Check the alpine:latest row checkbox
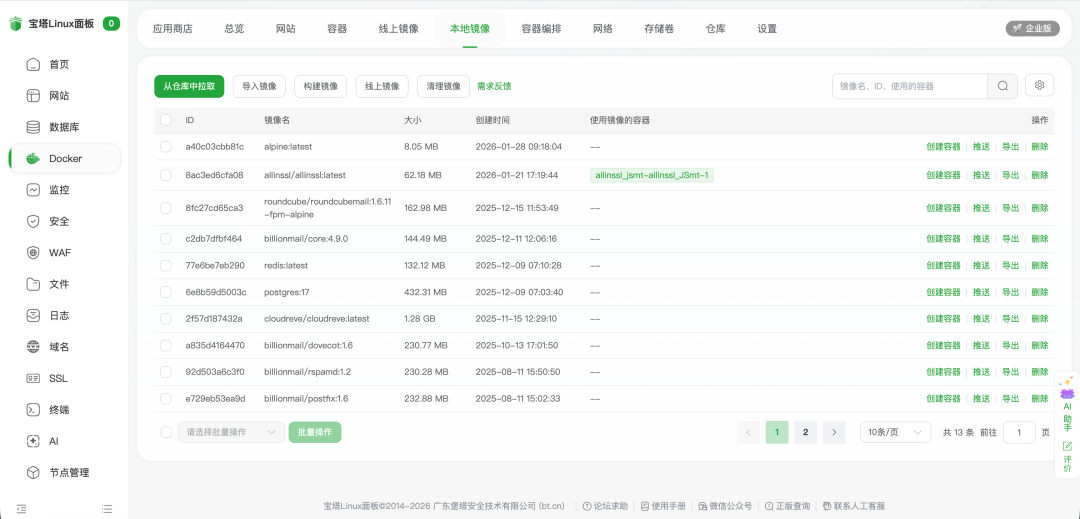 [x=165, y=147]
